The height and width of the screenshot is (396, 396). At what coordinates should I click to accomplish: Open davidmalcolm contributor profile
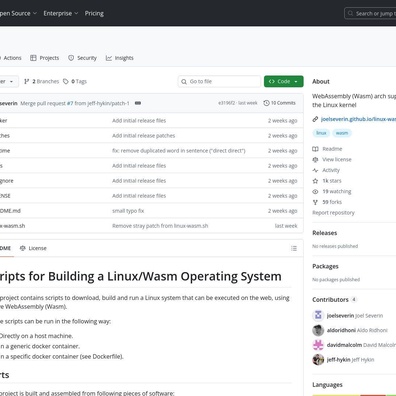point(344,345)
